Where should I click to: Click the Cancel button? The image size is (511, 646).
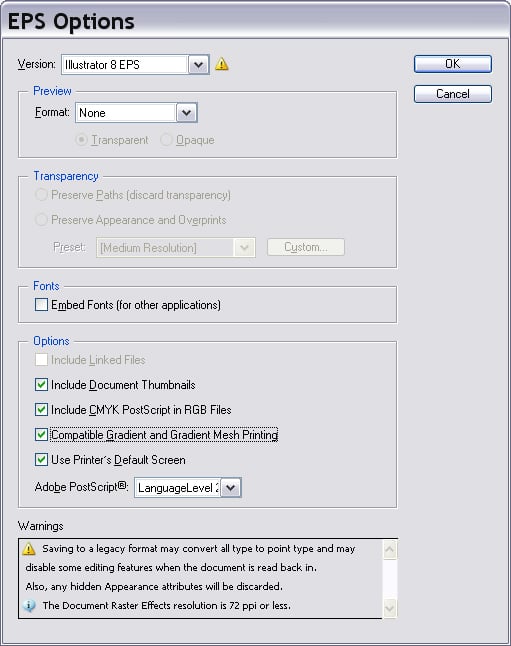(x=452, y=94)
